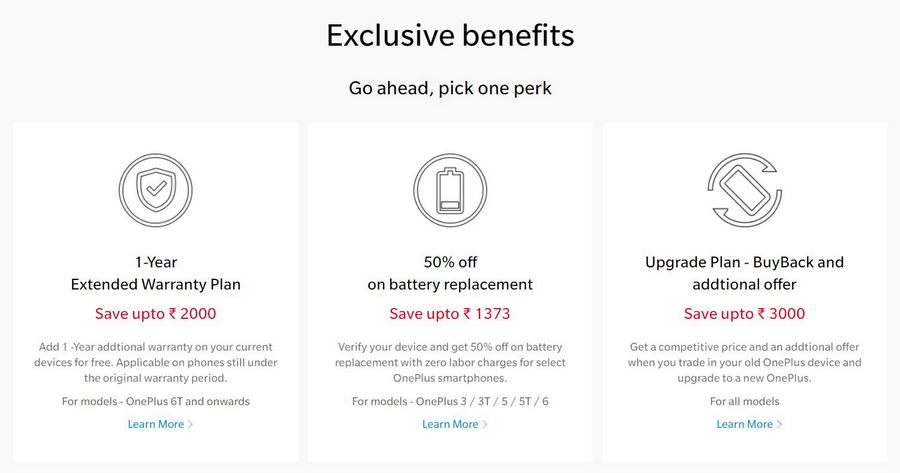Click the 'For all models' text
This screenshot has height=473, width=900.
pyautogui.click(x=744, y=401)
